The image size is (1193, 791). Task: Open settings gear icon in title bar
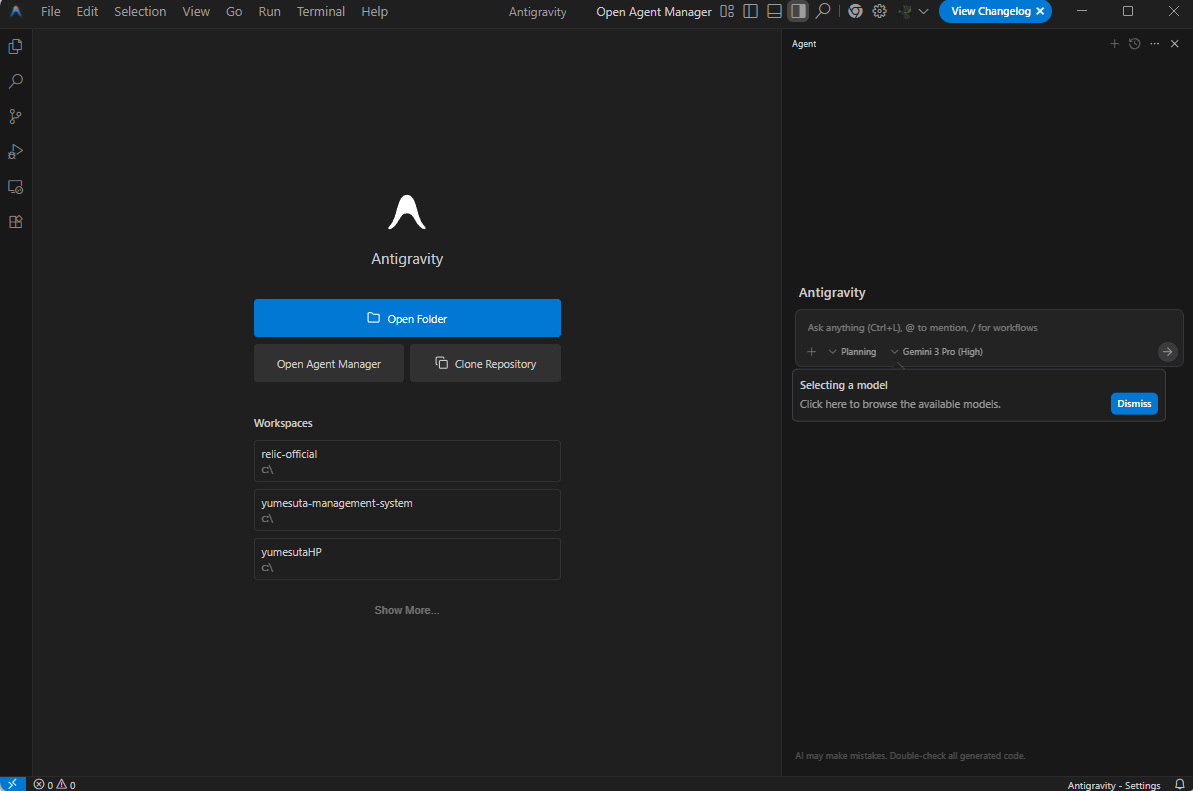(879, 12)
